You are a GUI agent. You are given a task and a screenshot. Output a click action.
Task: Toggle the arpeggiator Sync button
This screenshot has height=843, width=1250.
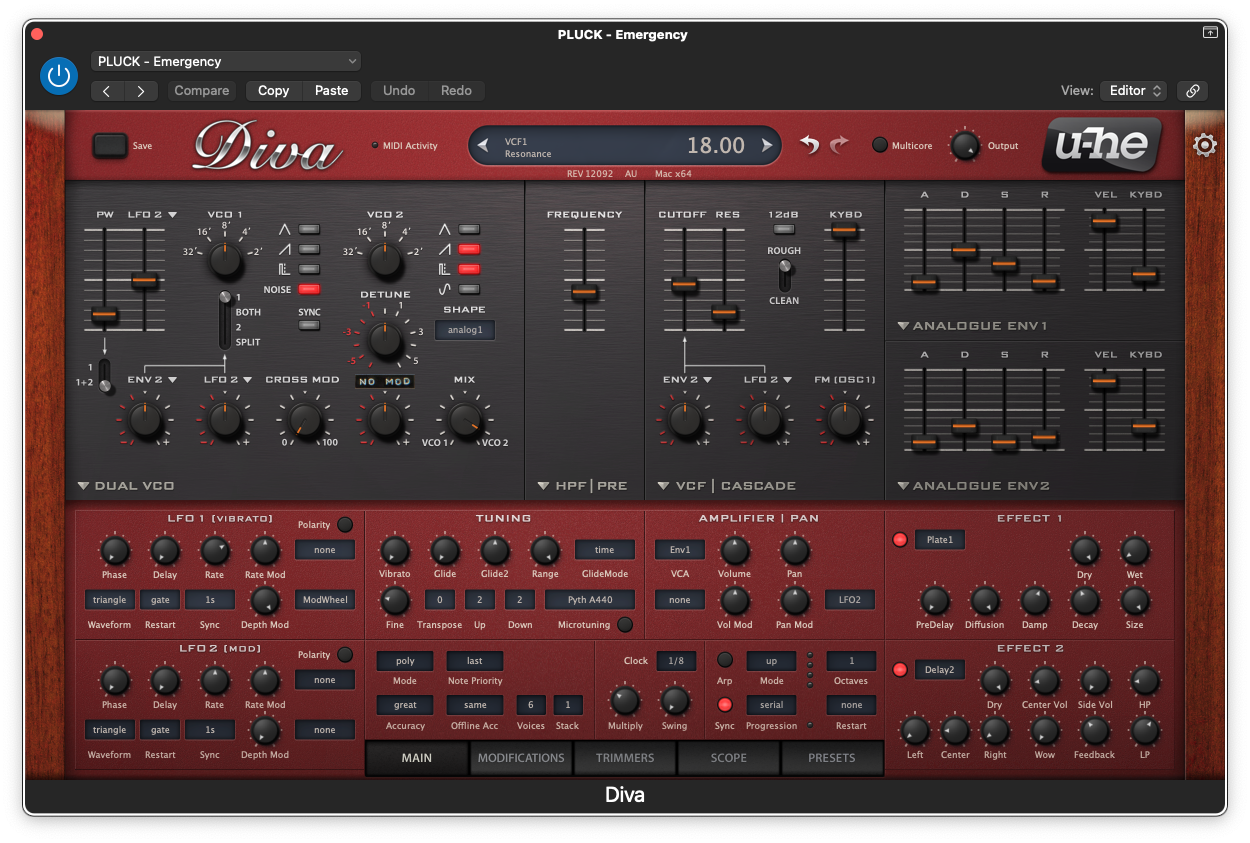click(725, 705)
